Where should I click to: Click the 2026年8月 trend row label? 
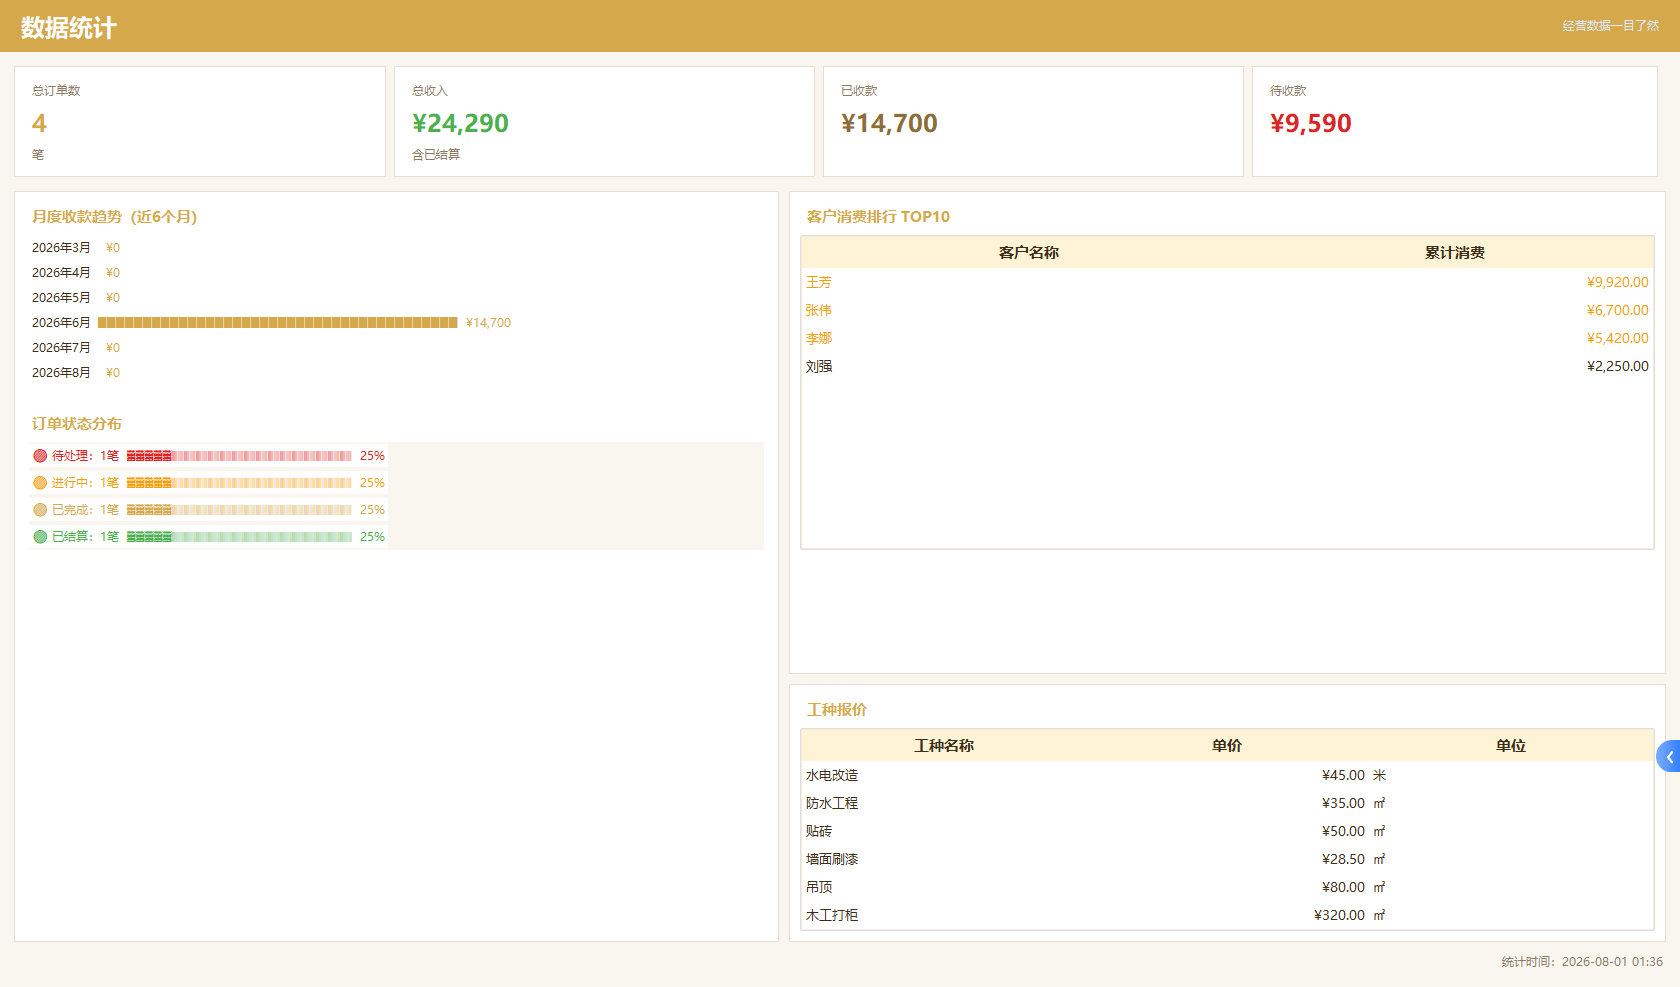tap(61, 373)
